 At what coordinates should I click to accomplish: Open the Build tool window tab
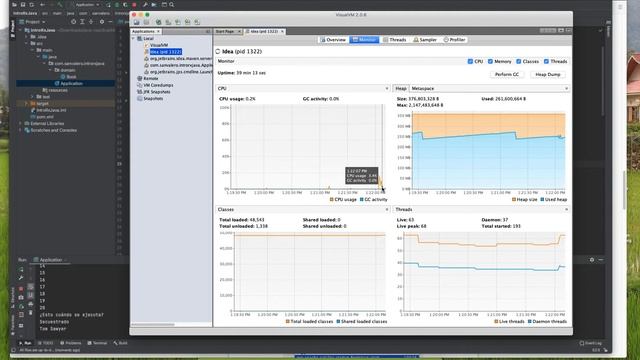[x=121, y=343]
